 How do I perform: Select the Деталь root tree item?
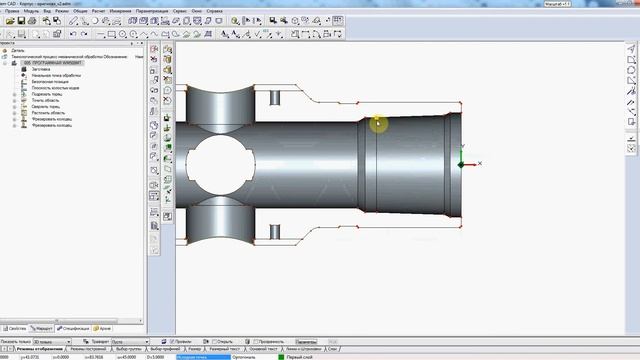(x=18, y=51)
